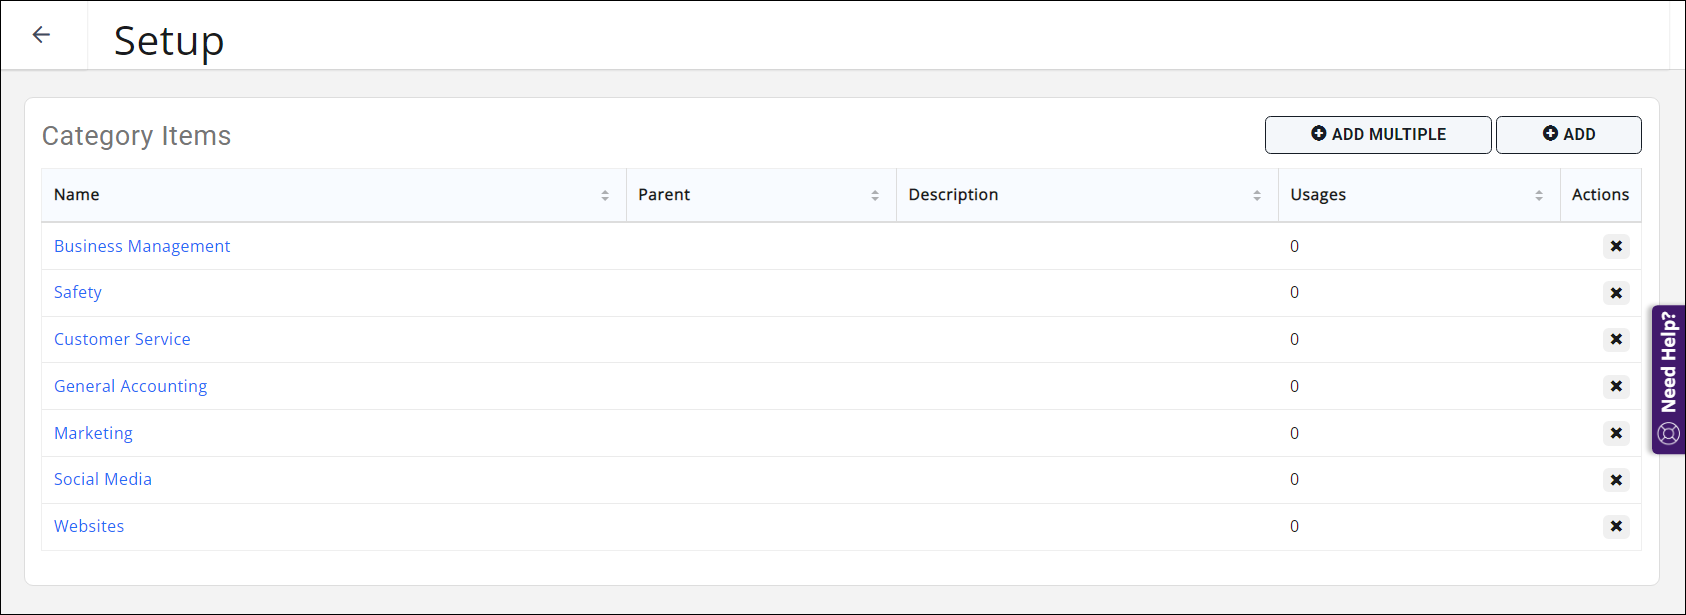Remove the Safety category using its X icon
This screenshot has height=615, width=1686.
point(1616,293)
